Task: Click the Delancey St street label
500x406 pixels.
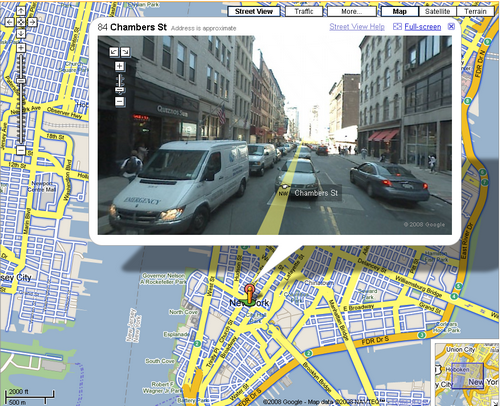Action: tap(373, 265)
